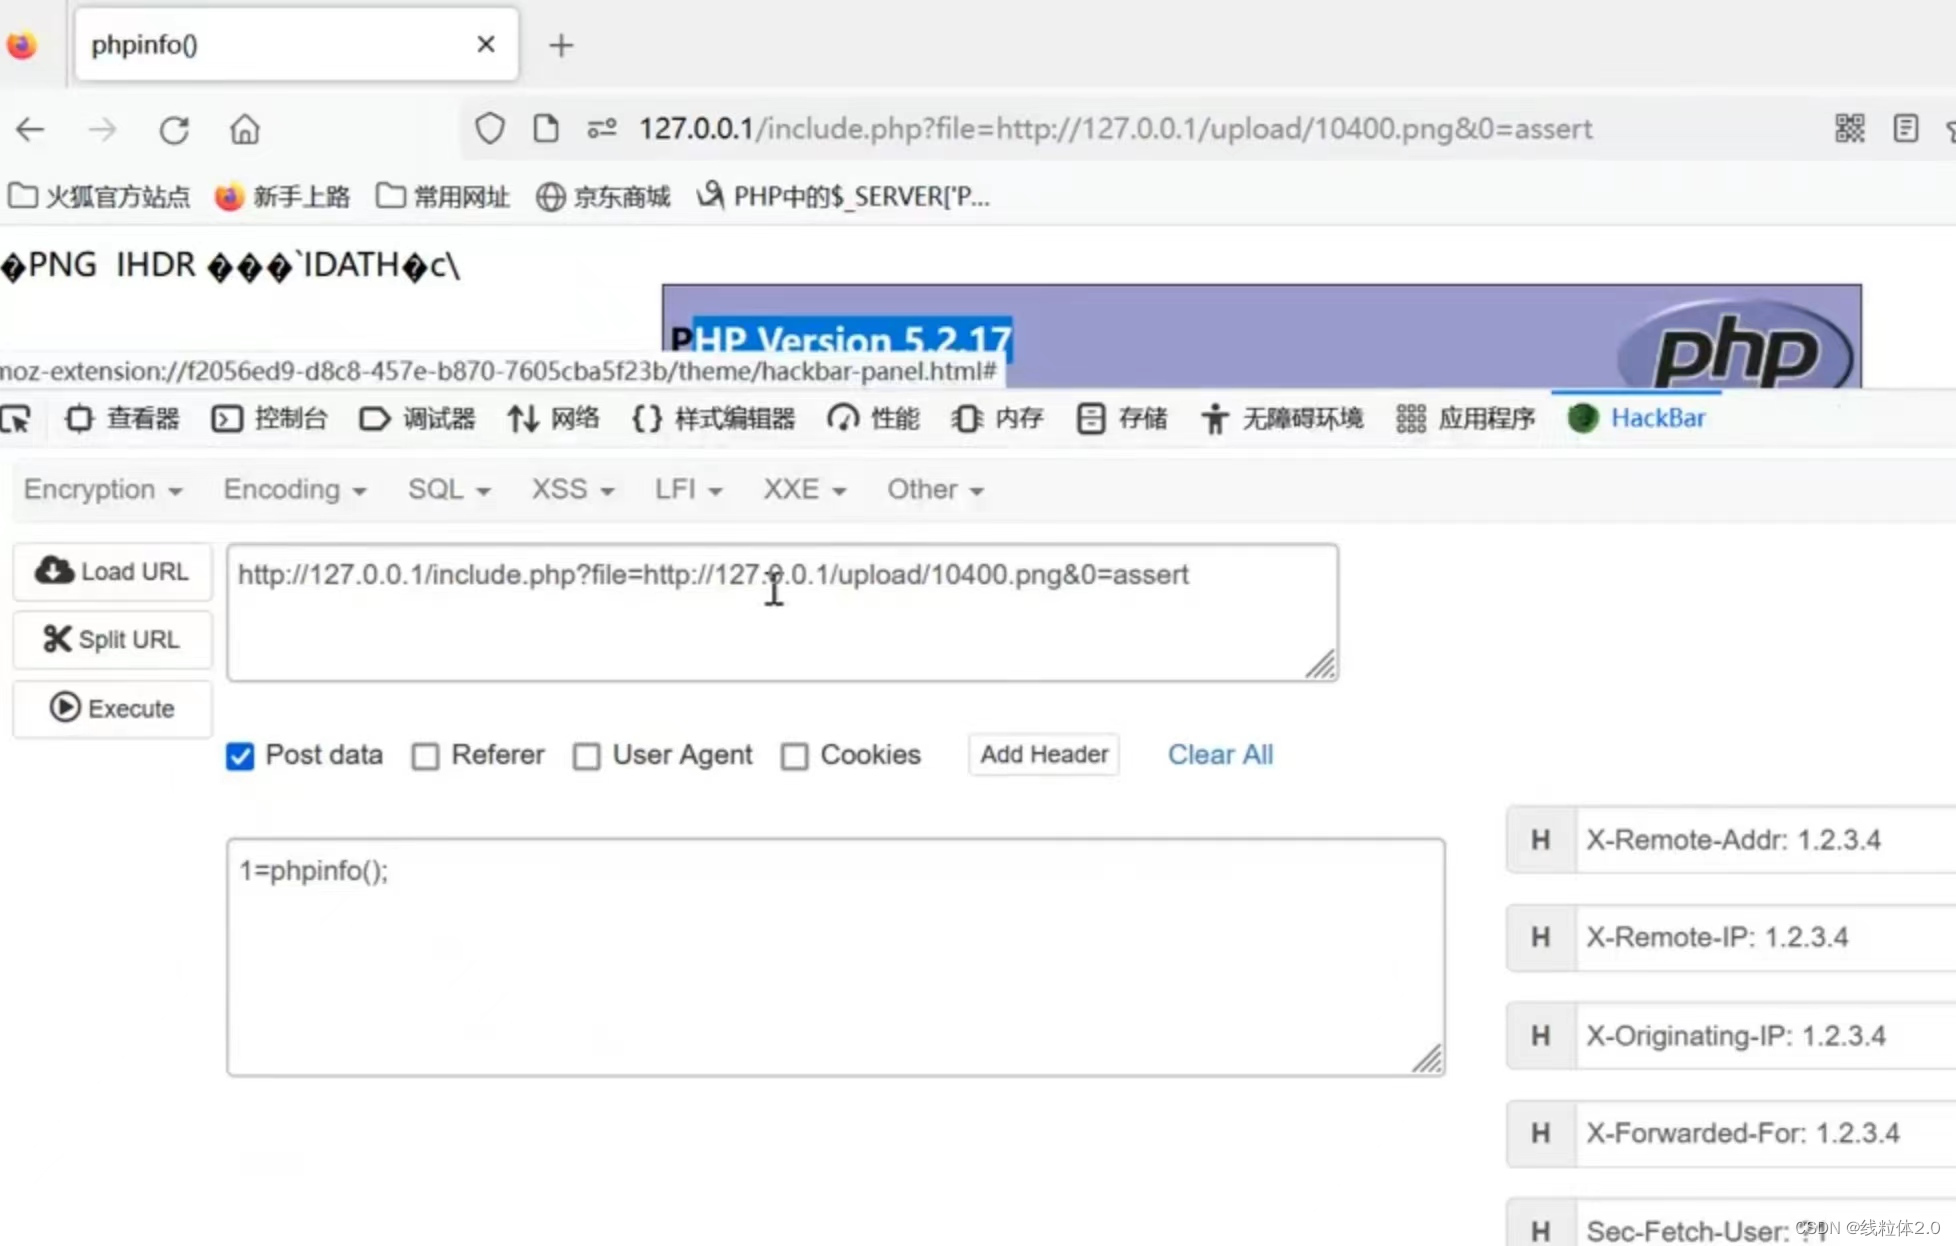This screenshot has width=1956, height=1246.
Task: Open the PHP中的$_SERVER bookmark
Action: pyautogui.click(x=843, y=196)
